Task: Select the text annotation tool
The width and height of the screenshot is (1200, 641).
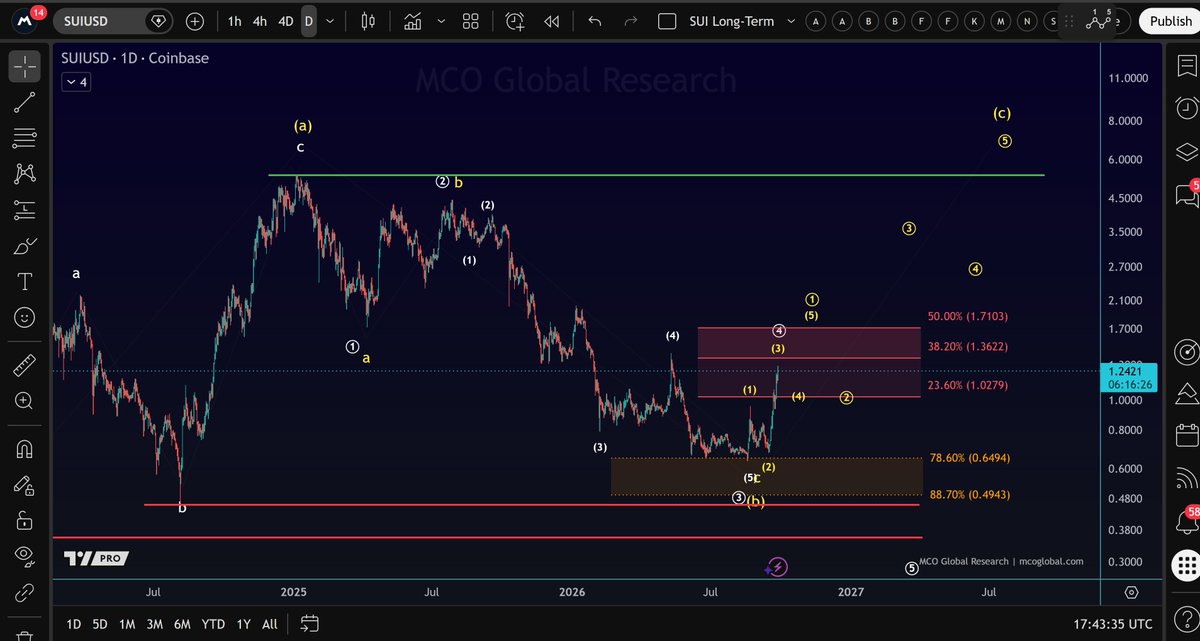Action: point(25,281)
